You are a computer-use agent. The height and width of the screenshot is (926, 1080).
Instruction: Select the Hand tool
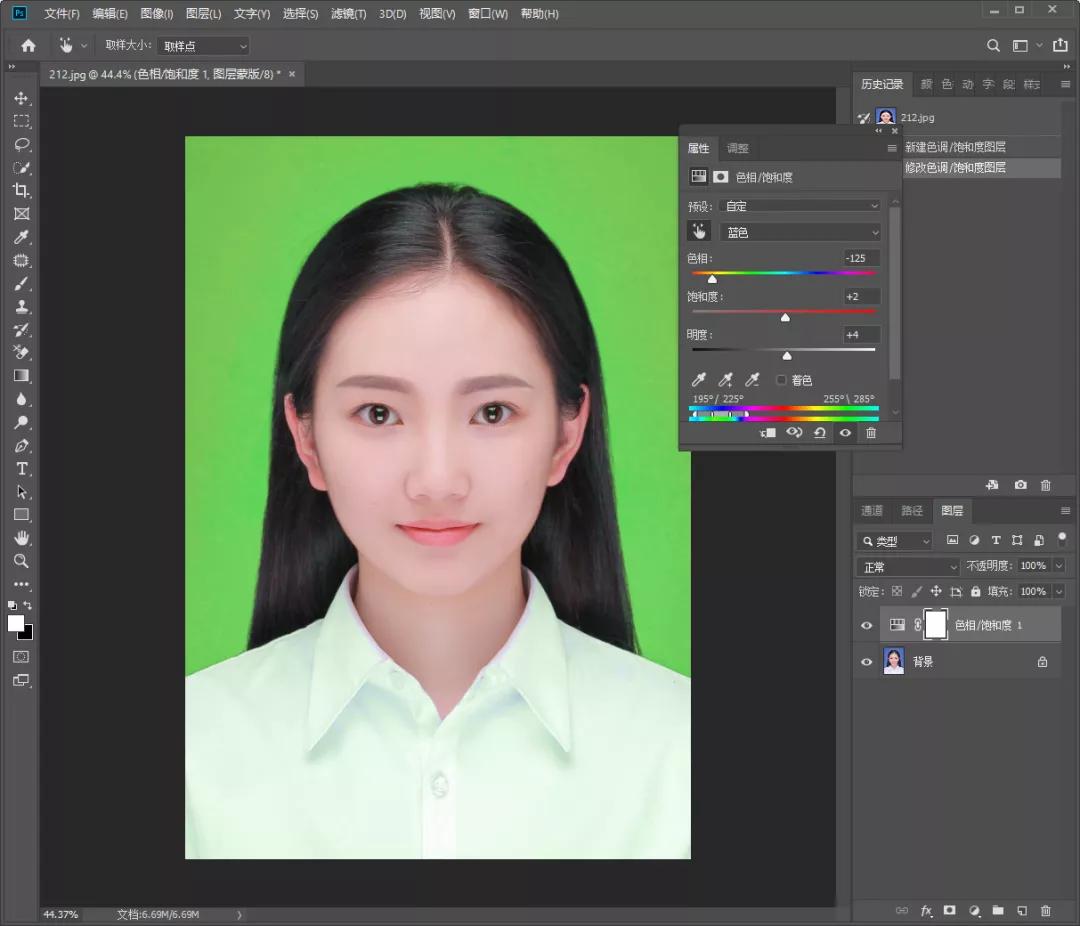pos(21,538)
